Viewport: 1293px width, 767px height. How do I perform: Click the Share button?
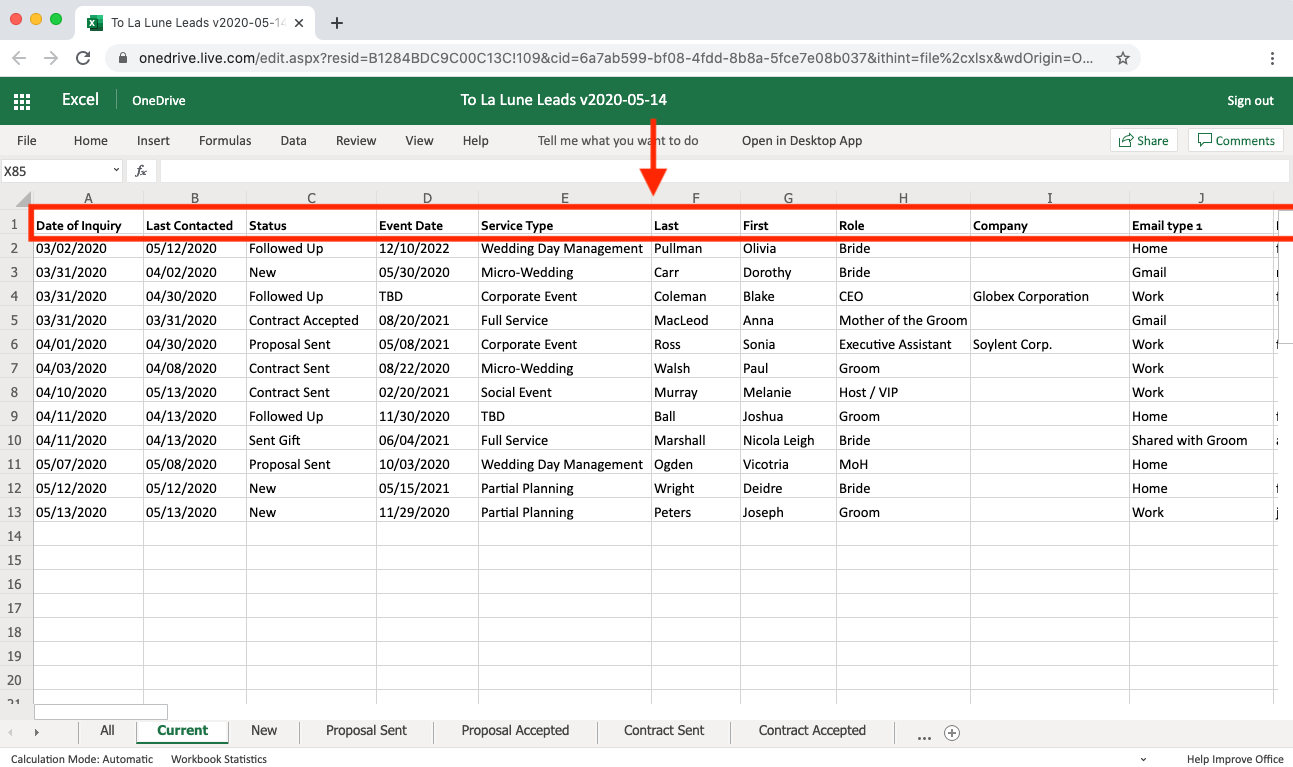click(x=1144, y=141)
